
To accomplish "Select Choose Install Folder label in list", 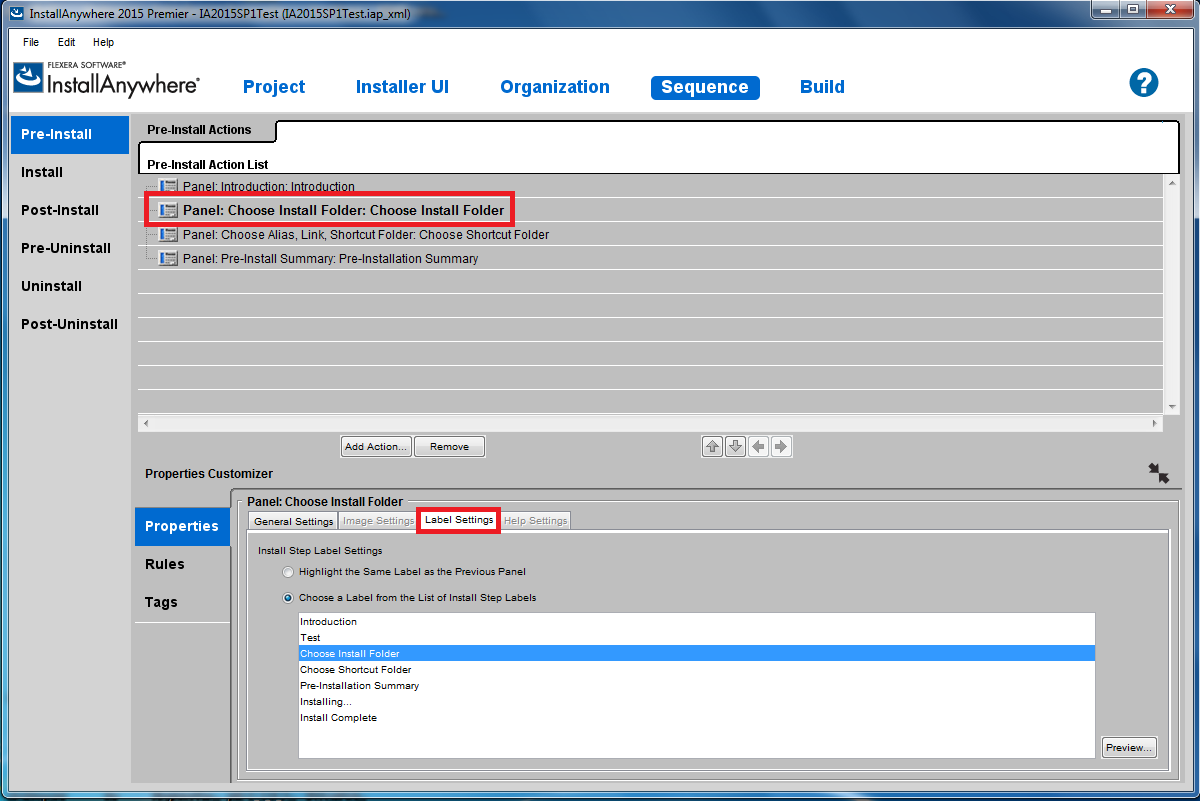I will point(697,654).
